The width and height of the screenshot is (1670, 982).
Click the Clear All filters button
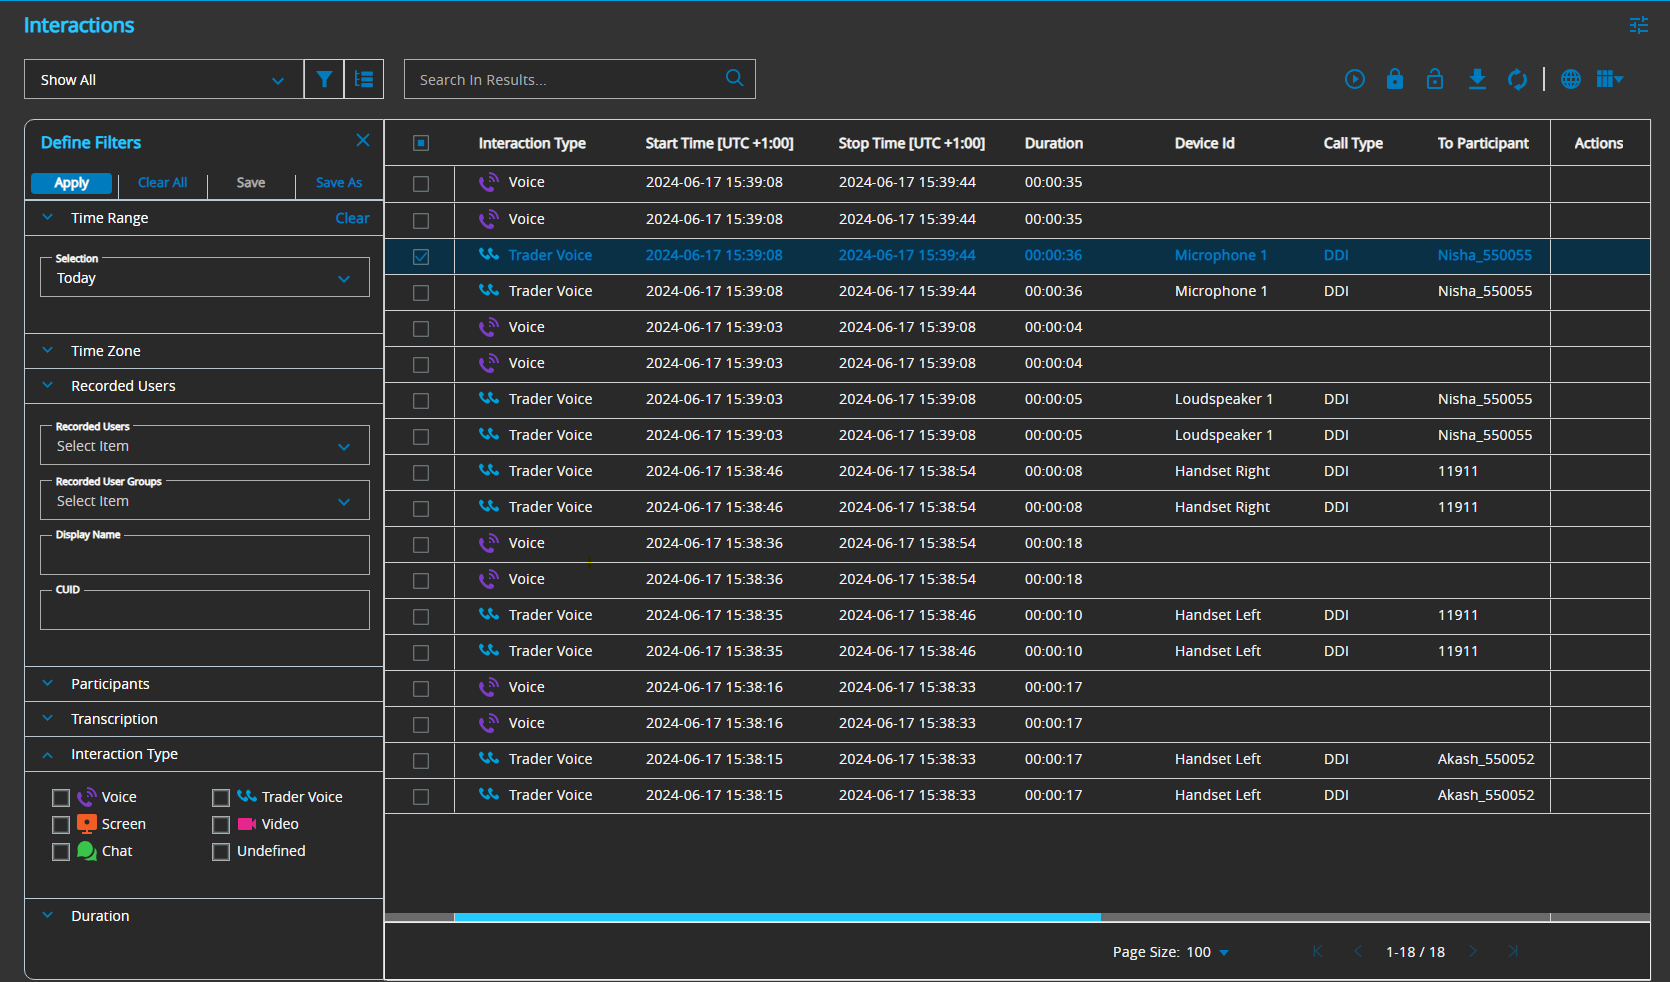tap(162, 183)
